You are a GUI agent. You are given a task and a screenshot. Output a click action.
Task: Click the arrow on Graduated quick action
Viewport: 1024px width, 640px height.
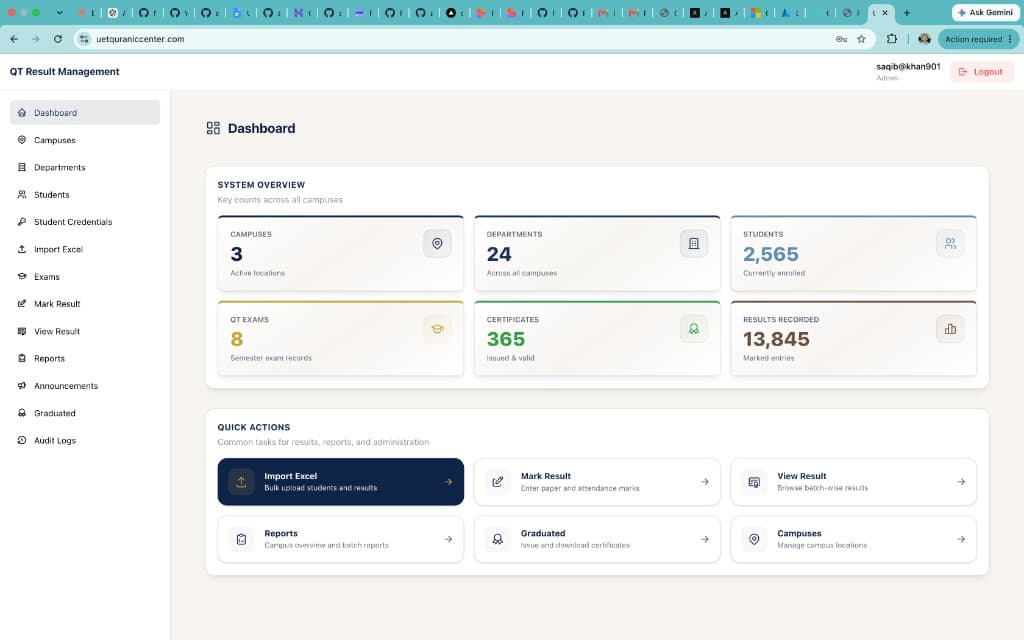tap(705, 539)
